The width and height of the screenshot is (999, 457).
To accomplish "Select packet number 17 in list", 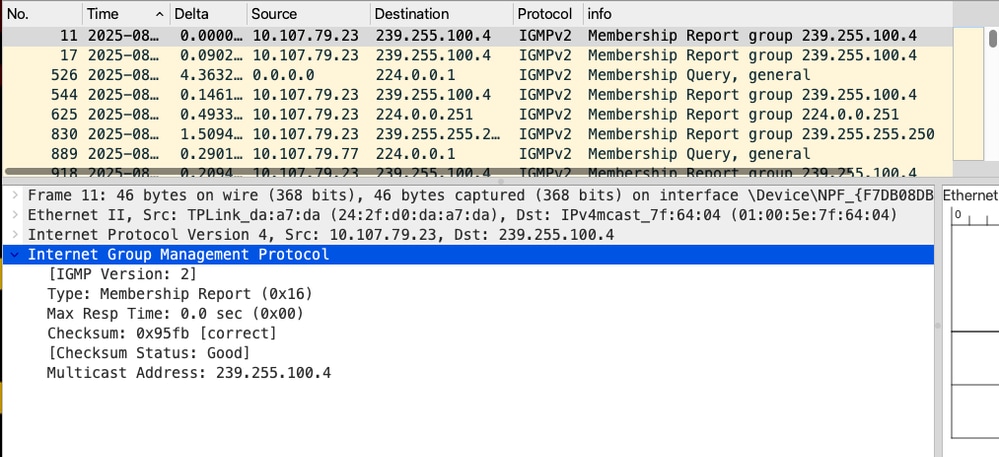I will point(400,55).
